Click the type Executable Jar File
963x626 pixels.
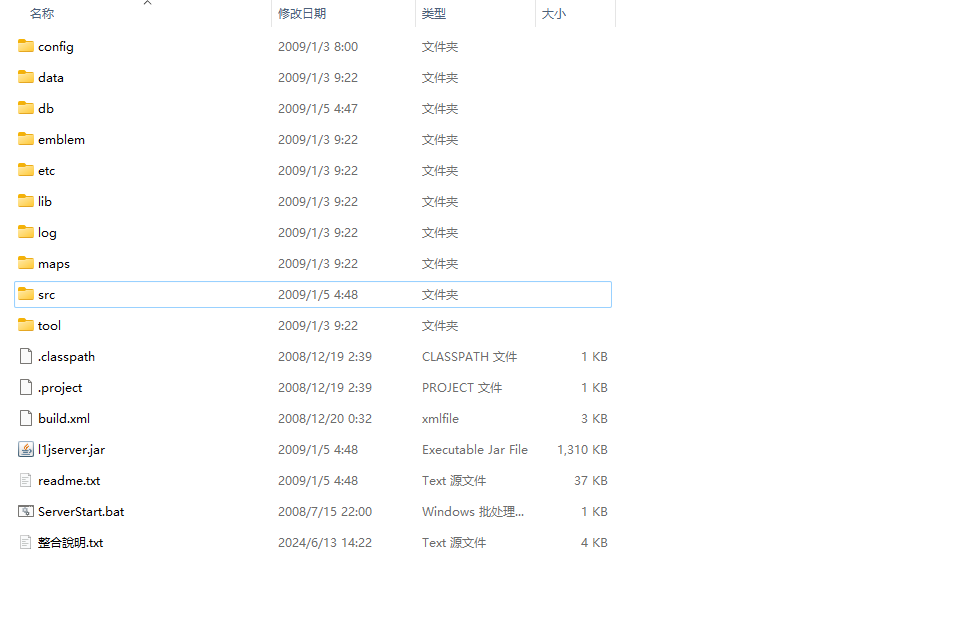coord(475,450)
